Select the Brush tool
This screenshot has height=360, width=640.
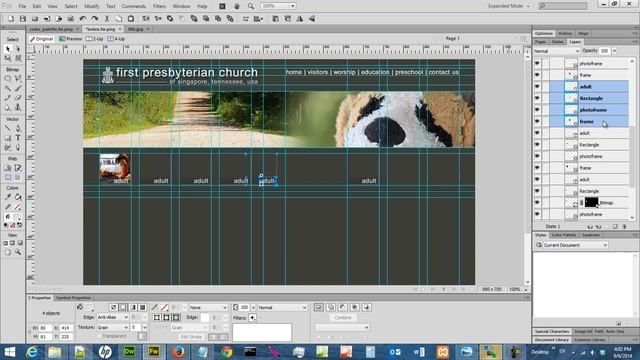pyautogui.click(x=18, y=88)
